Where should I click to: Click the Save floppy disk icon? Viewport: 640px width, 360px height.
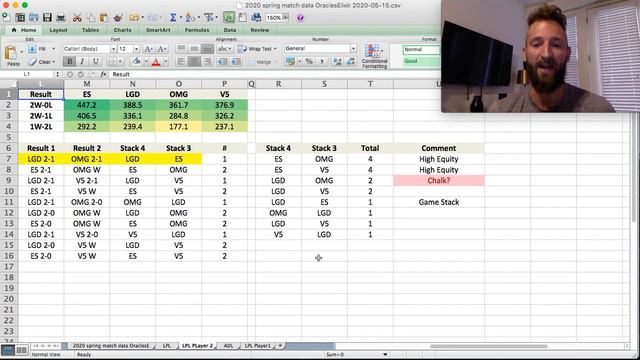click(x=47, y=17)
